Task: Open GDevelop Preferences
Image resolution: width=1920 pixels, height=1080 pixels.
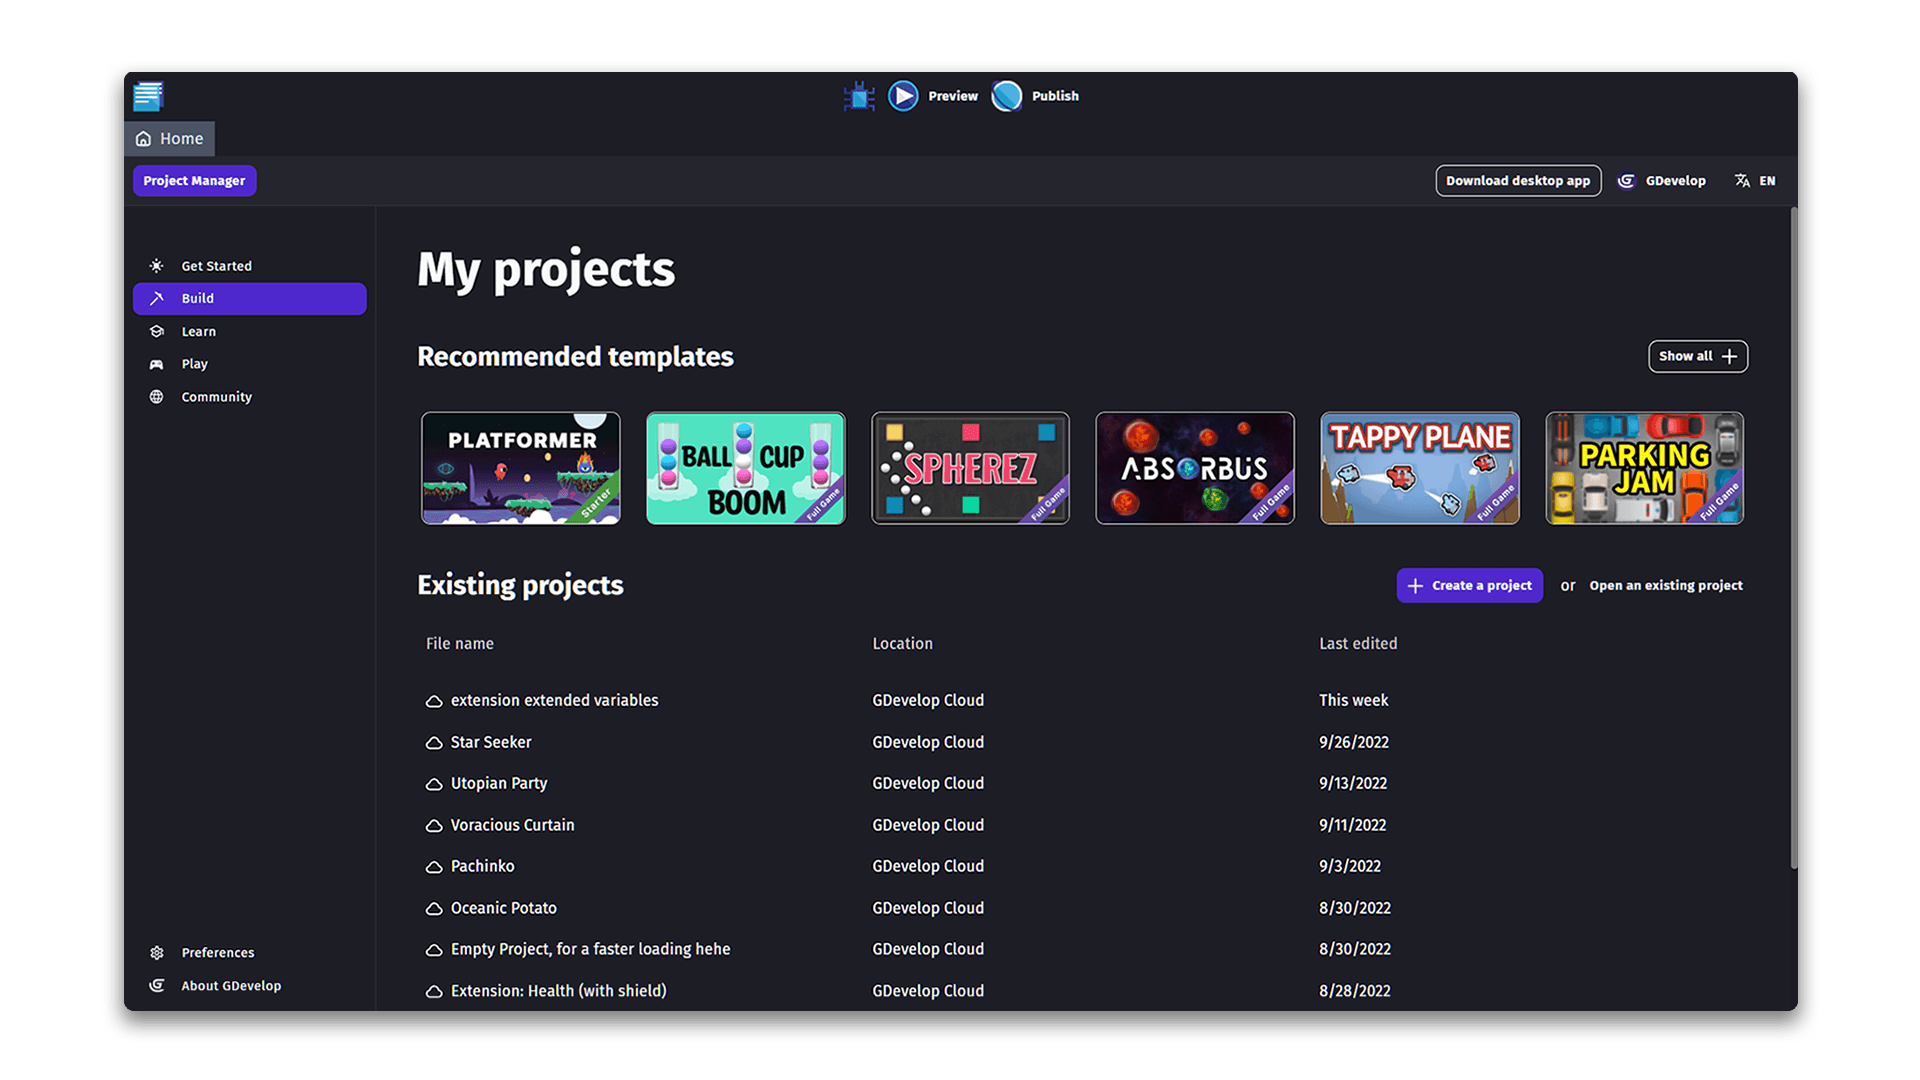Action: [217, 952]
